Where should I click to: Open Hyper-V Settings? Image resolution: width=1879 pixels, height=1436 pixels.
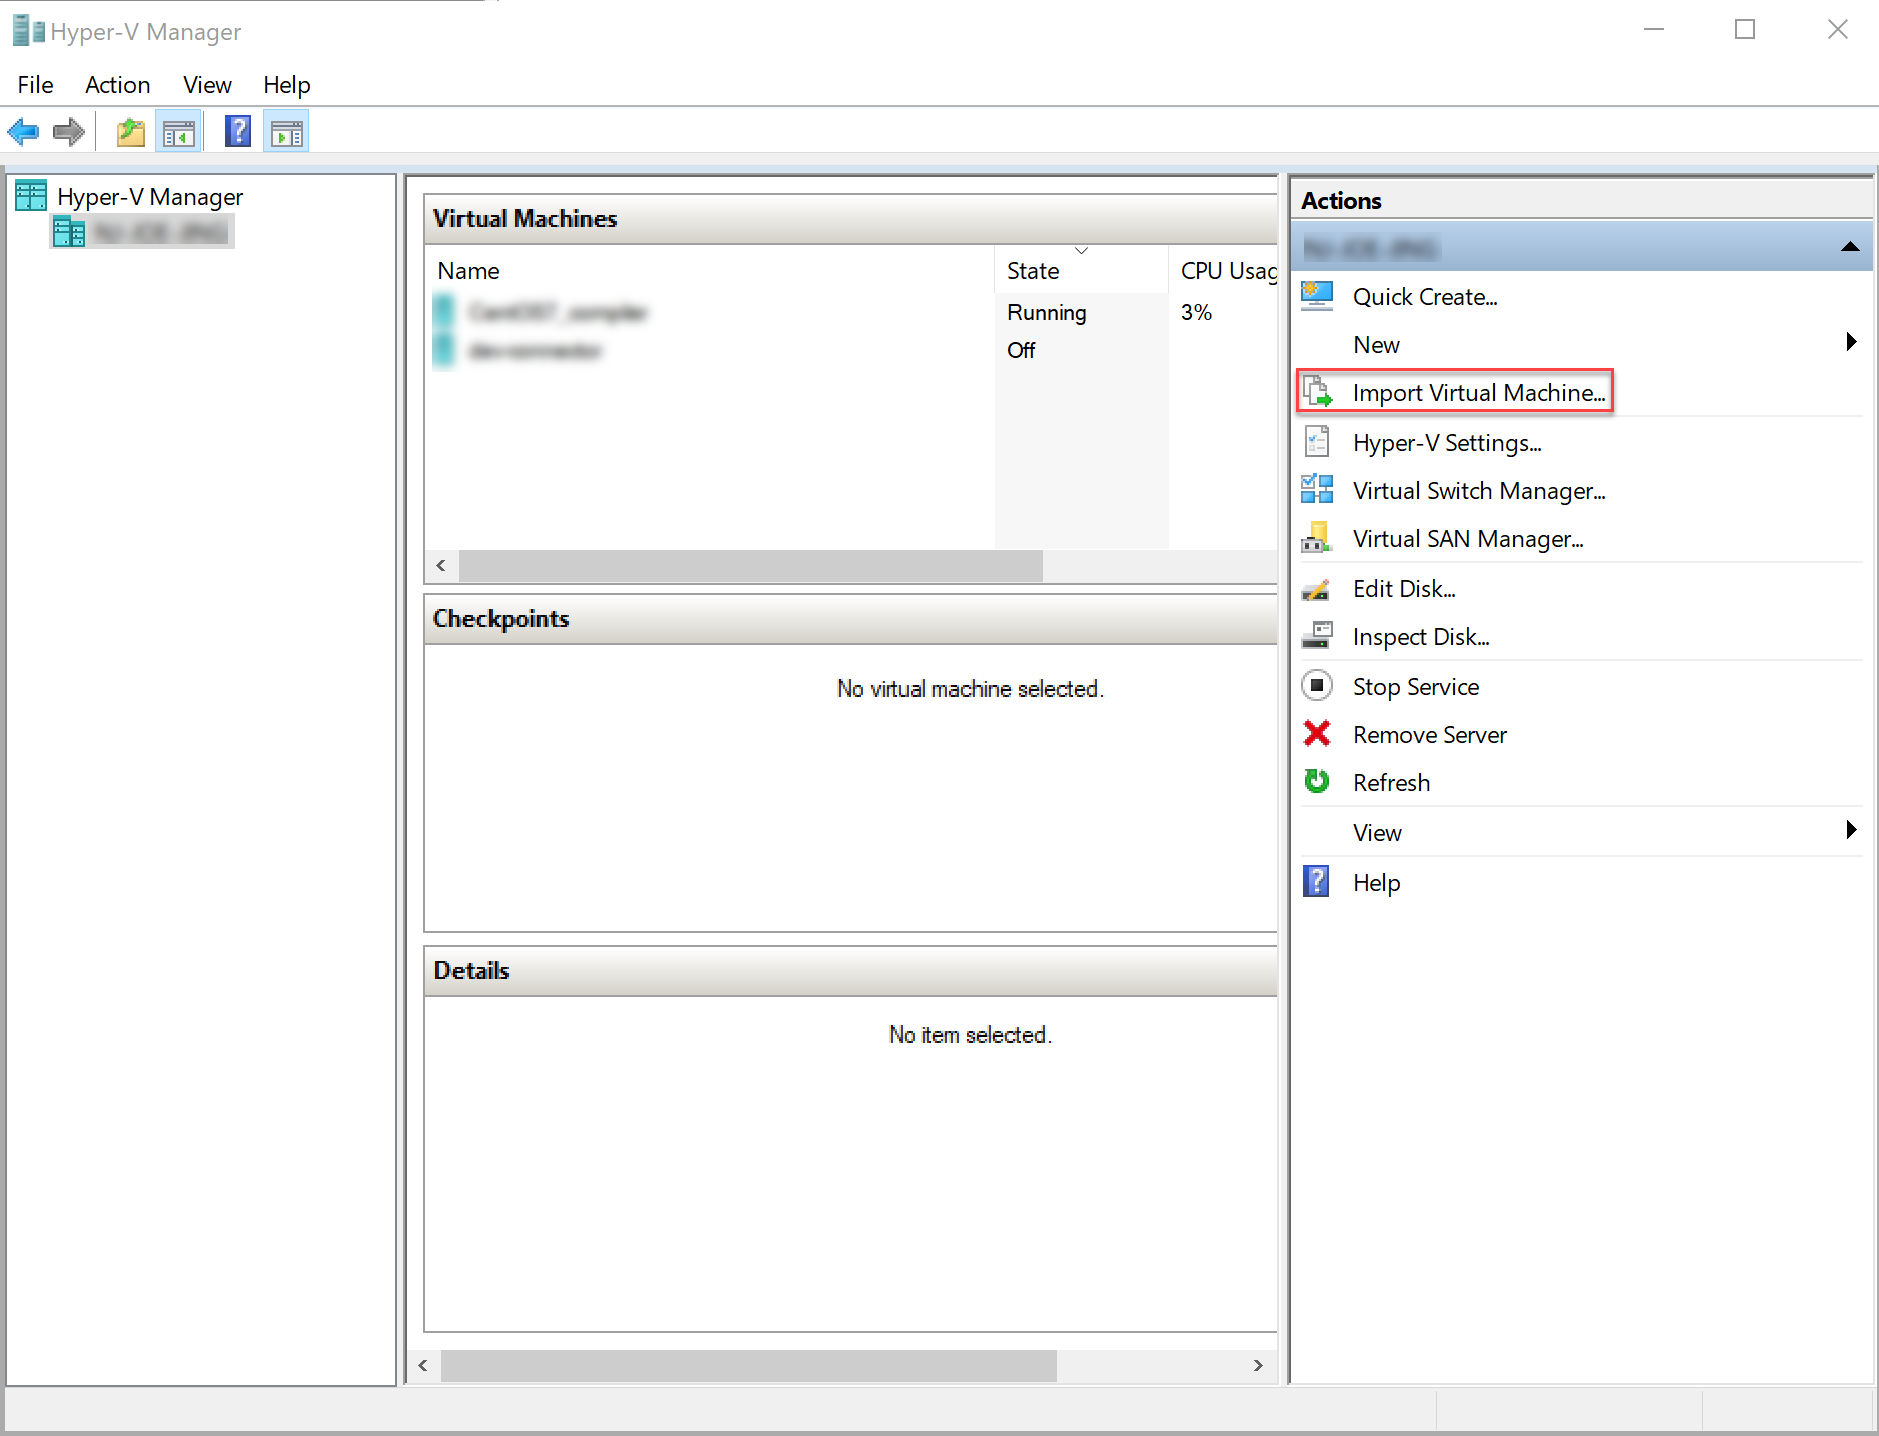[1447, 442]
